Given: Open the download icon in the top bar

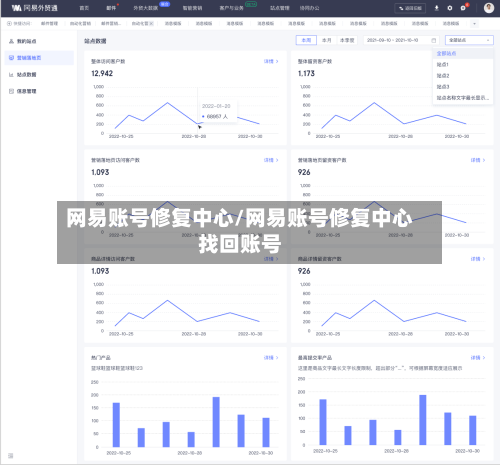Looking at the screenshot, I should click(437, 8).
